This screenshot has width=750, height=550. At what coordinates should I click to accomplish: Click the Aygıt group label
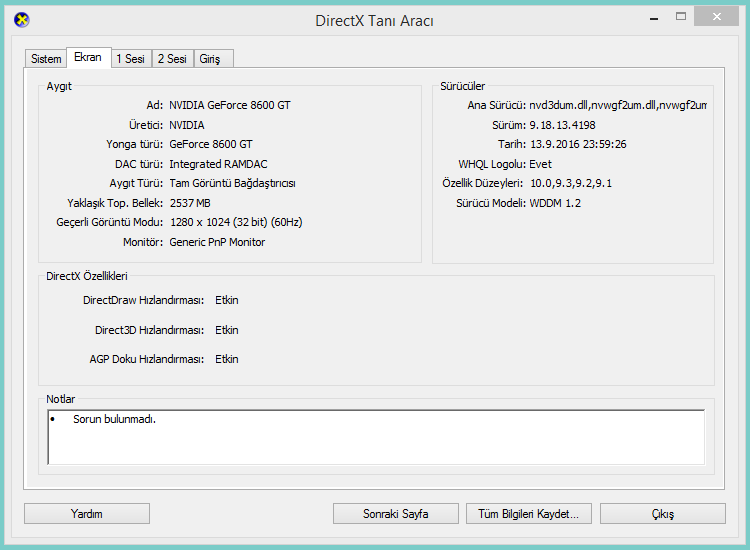pyautogui.click(x=59, y=86)
